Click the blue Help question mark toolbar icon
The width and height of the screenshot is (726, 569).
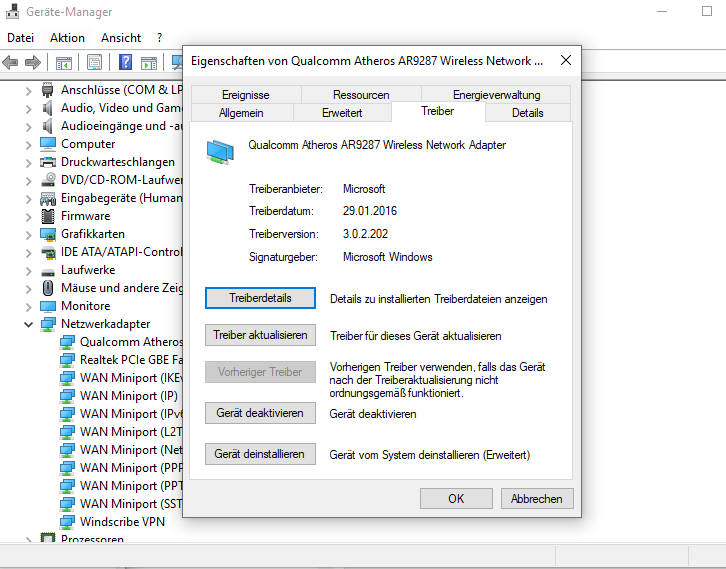point(125,62)
